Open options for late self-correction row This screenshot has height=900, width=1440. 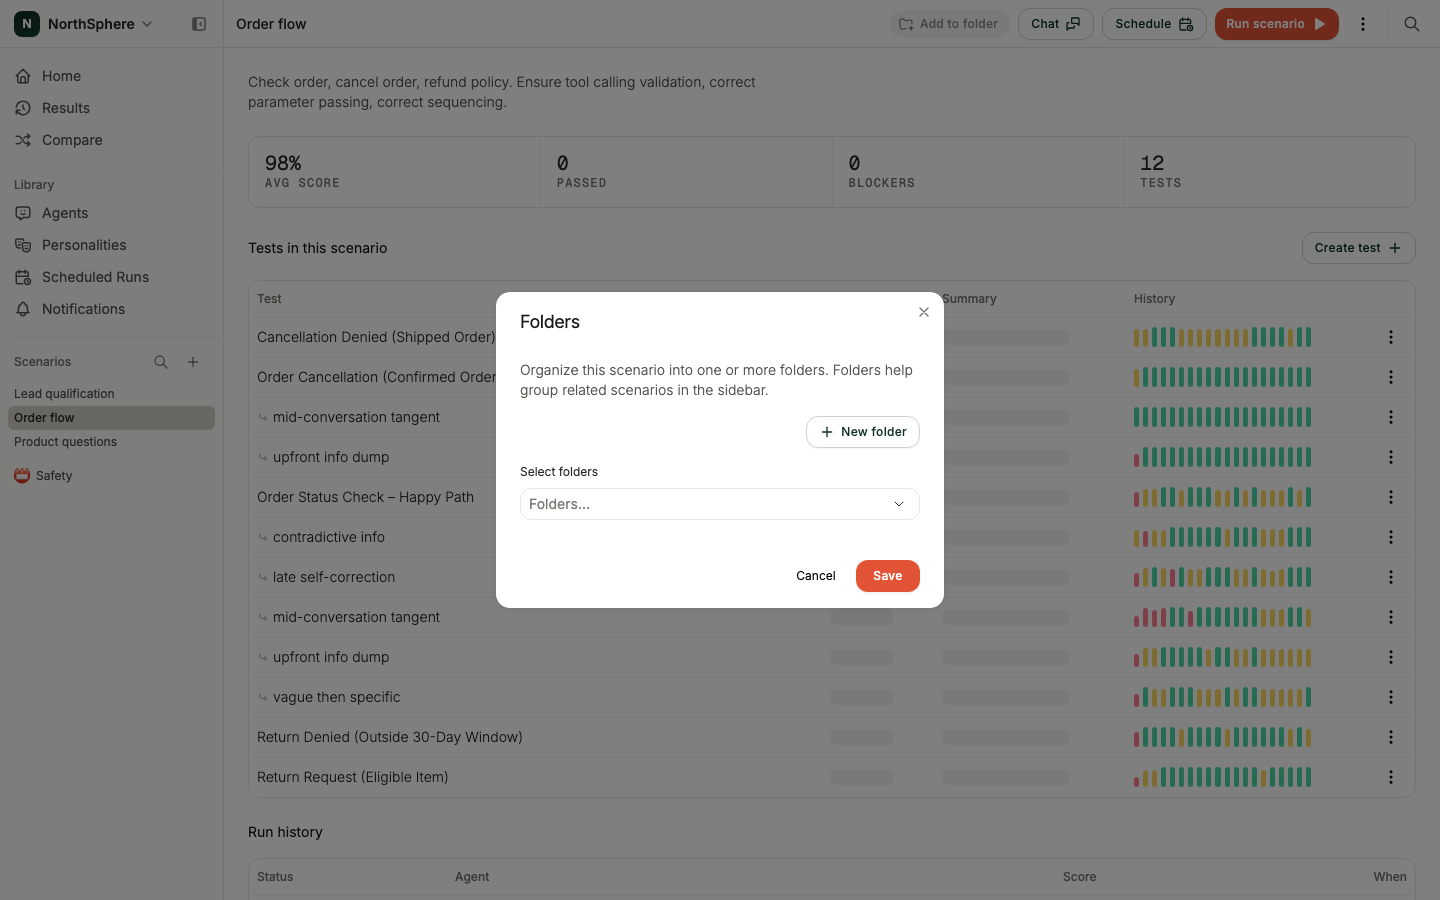point(1391,577)
